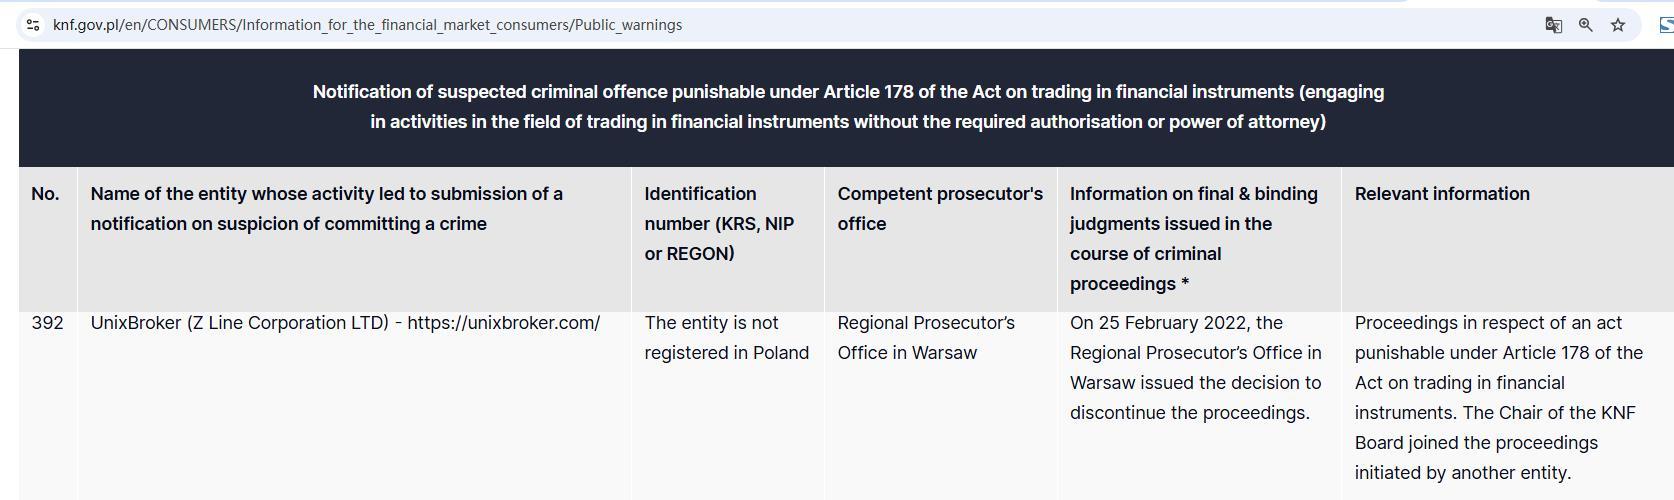Click the Article 178 notification table title
The width and height of the screenshot is (1674, 500).
(x=848, y=107)
